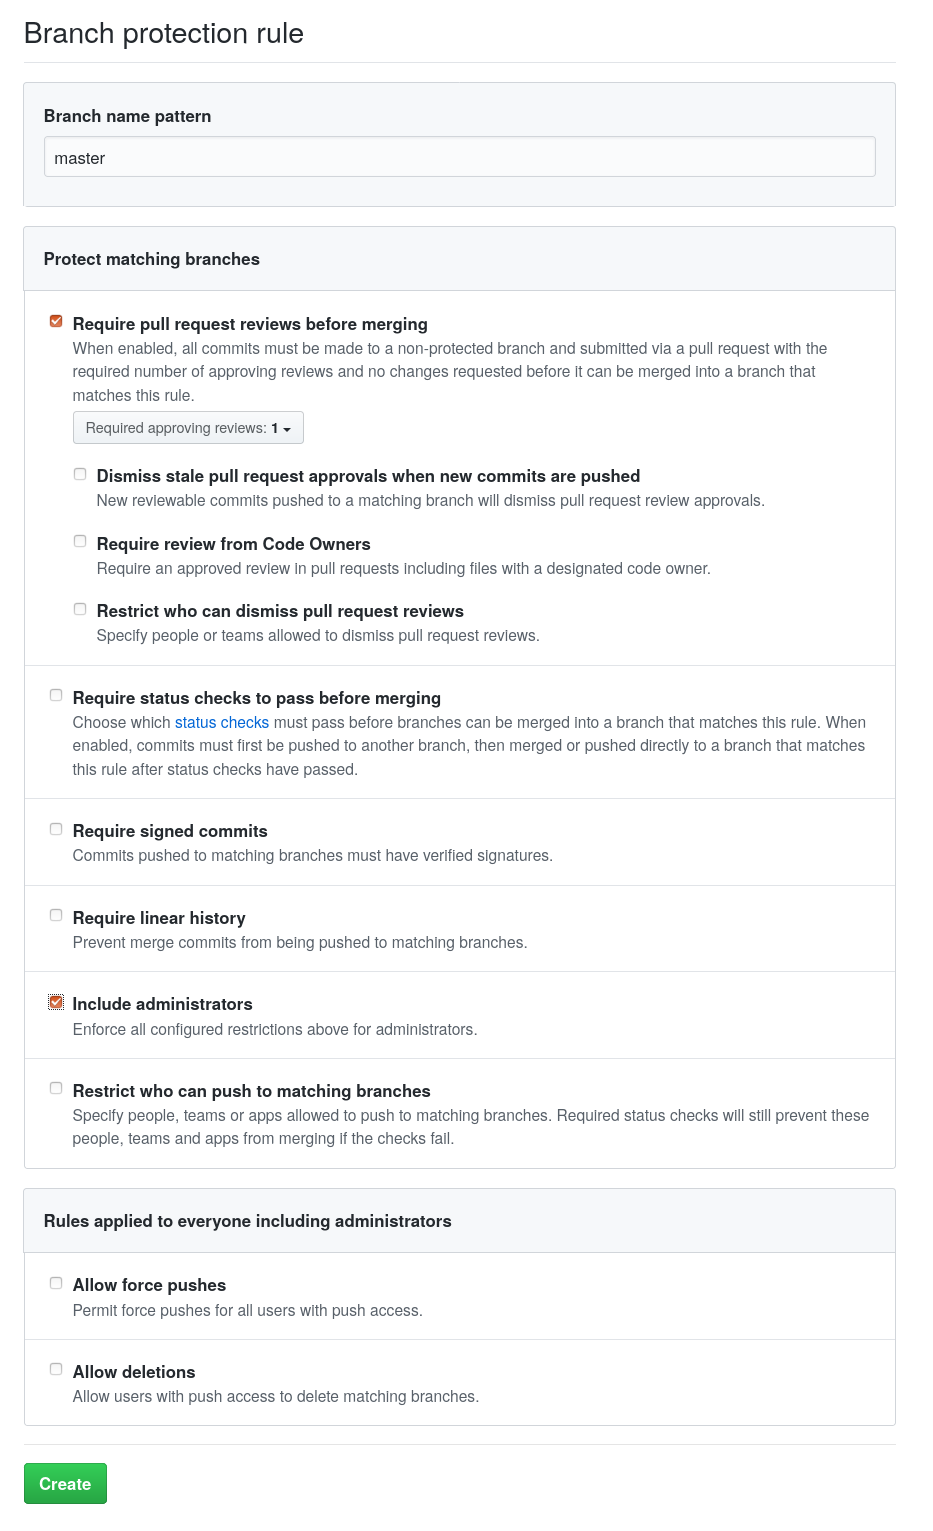Enable Allow force pushes
This screenshot has height=1531, width=933.
(x=56, y=1281)
